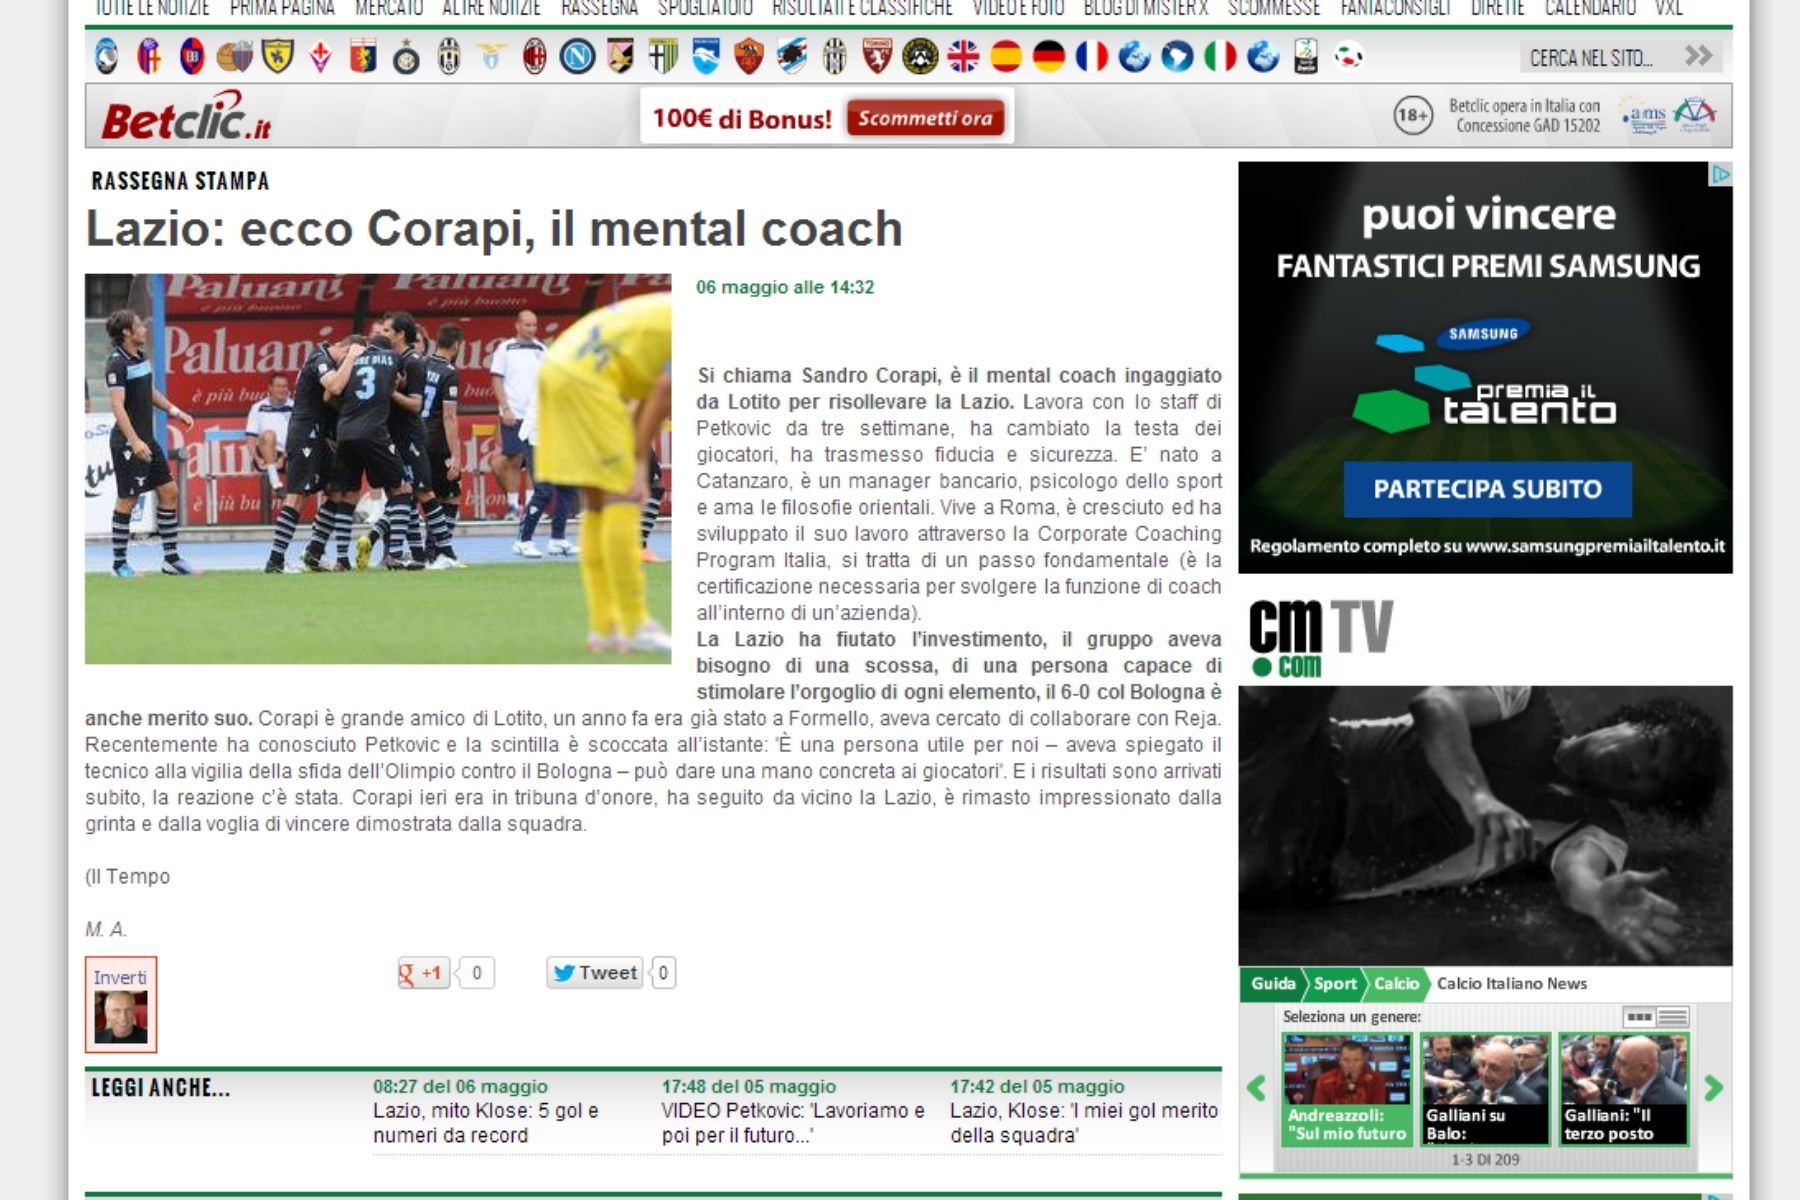Open the Serie B logo icon
Viewport: 1800px width, 1200px height.
click(x=1306, y=56)
